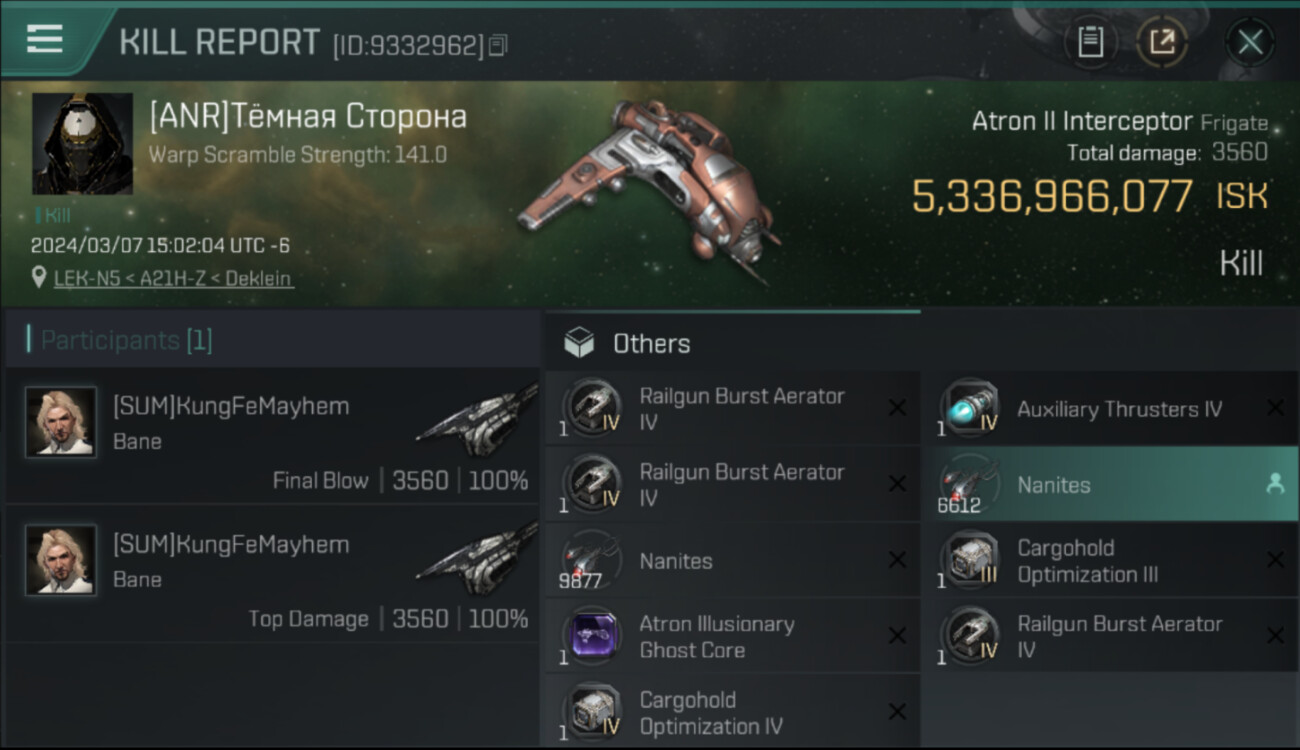Open the LEK-N5 location link
Image resolution: width=1300 pixels, height=750 pixels.
173,278
